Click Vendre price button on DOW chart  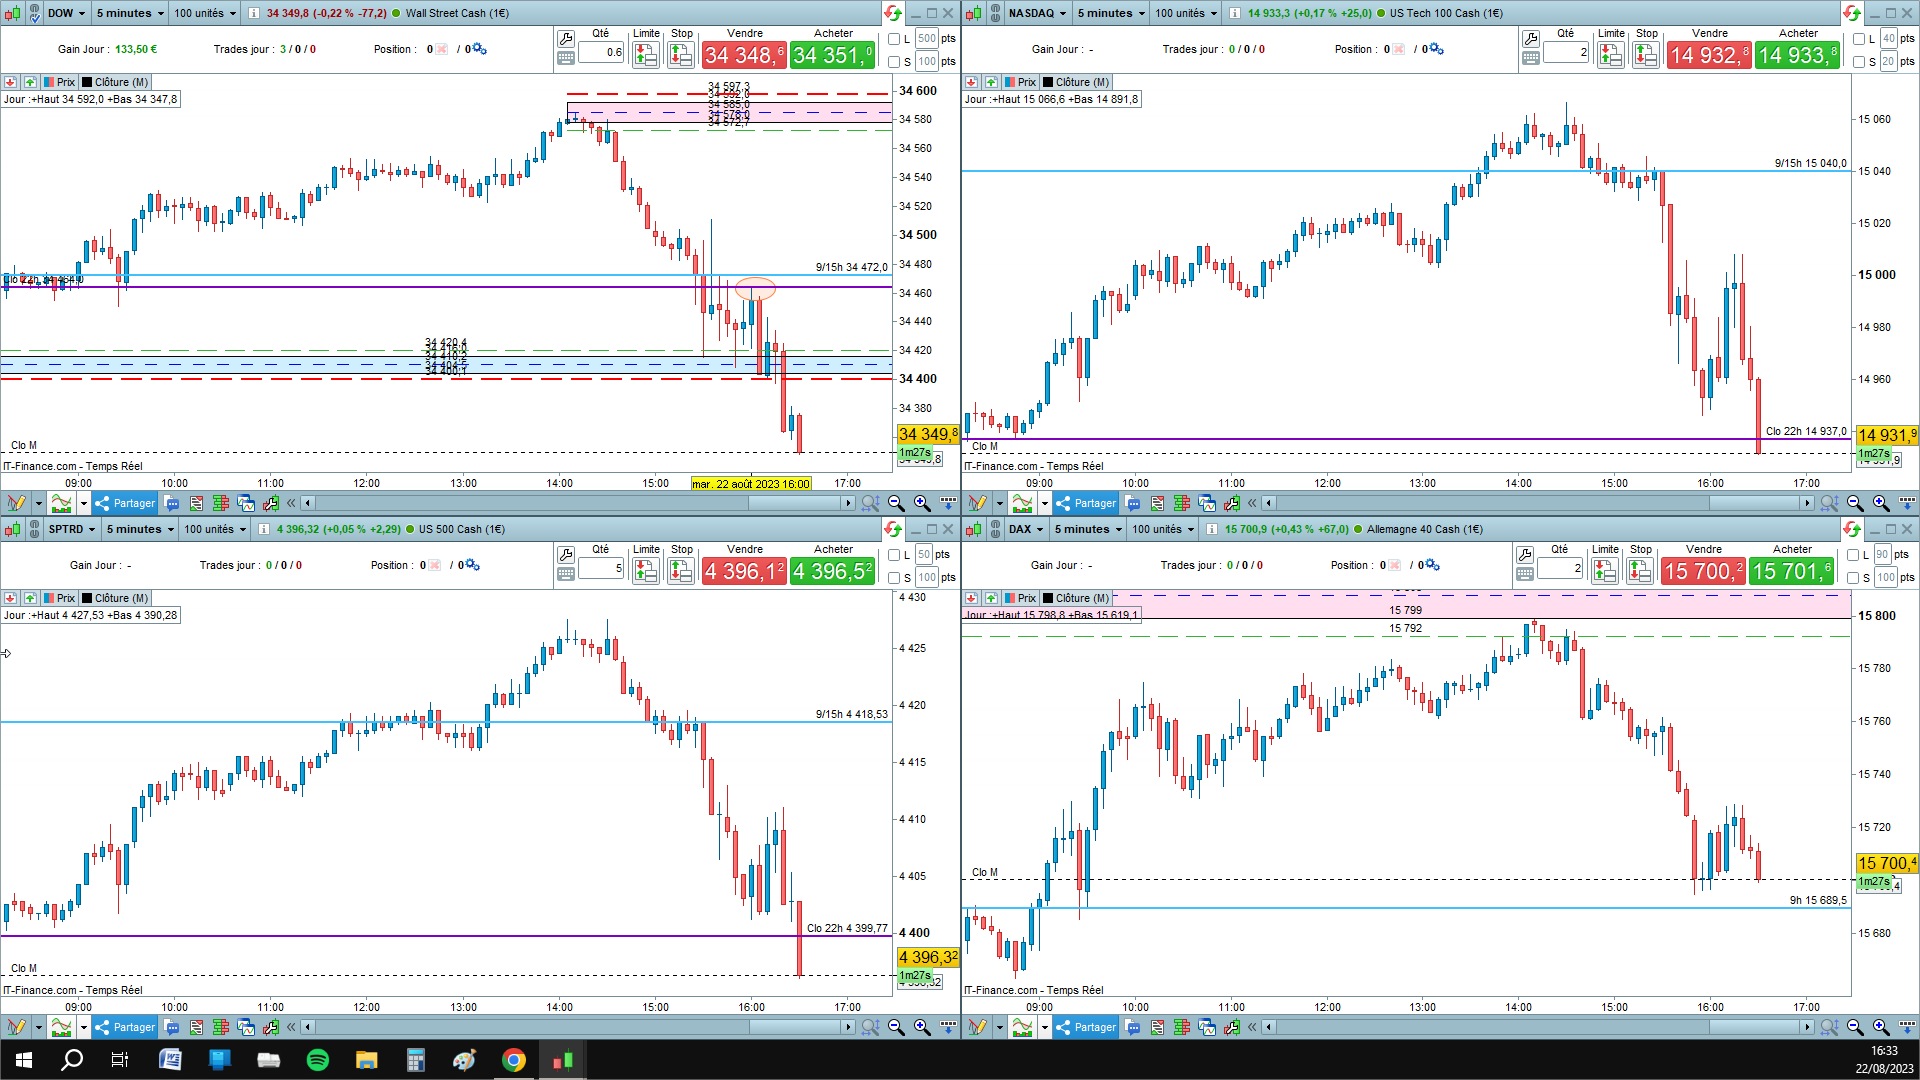743,55
